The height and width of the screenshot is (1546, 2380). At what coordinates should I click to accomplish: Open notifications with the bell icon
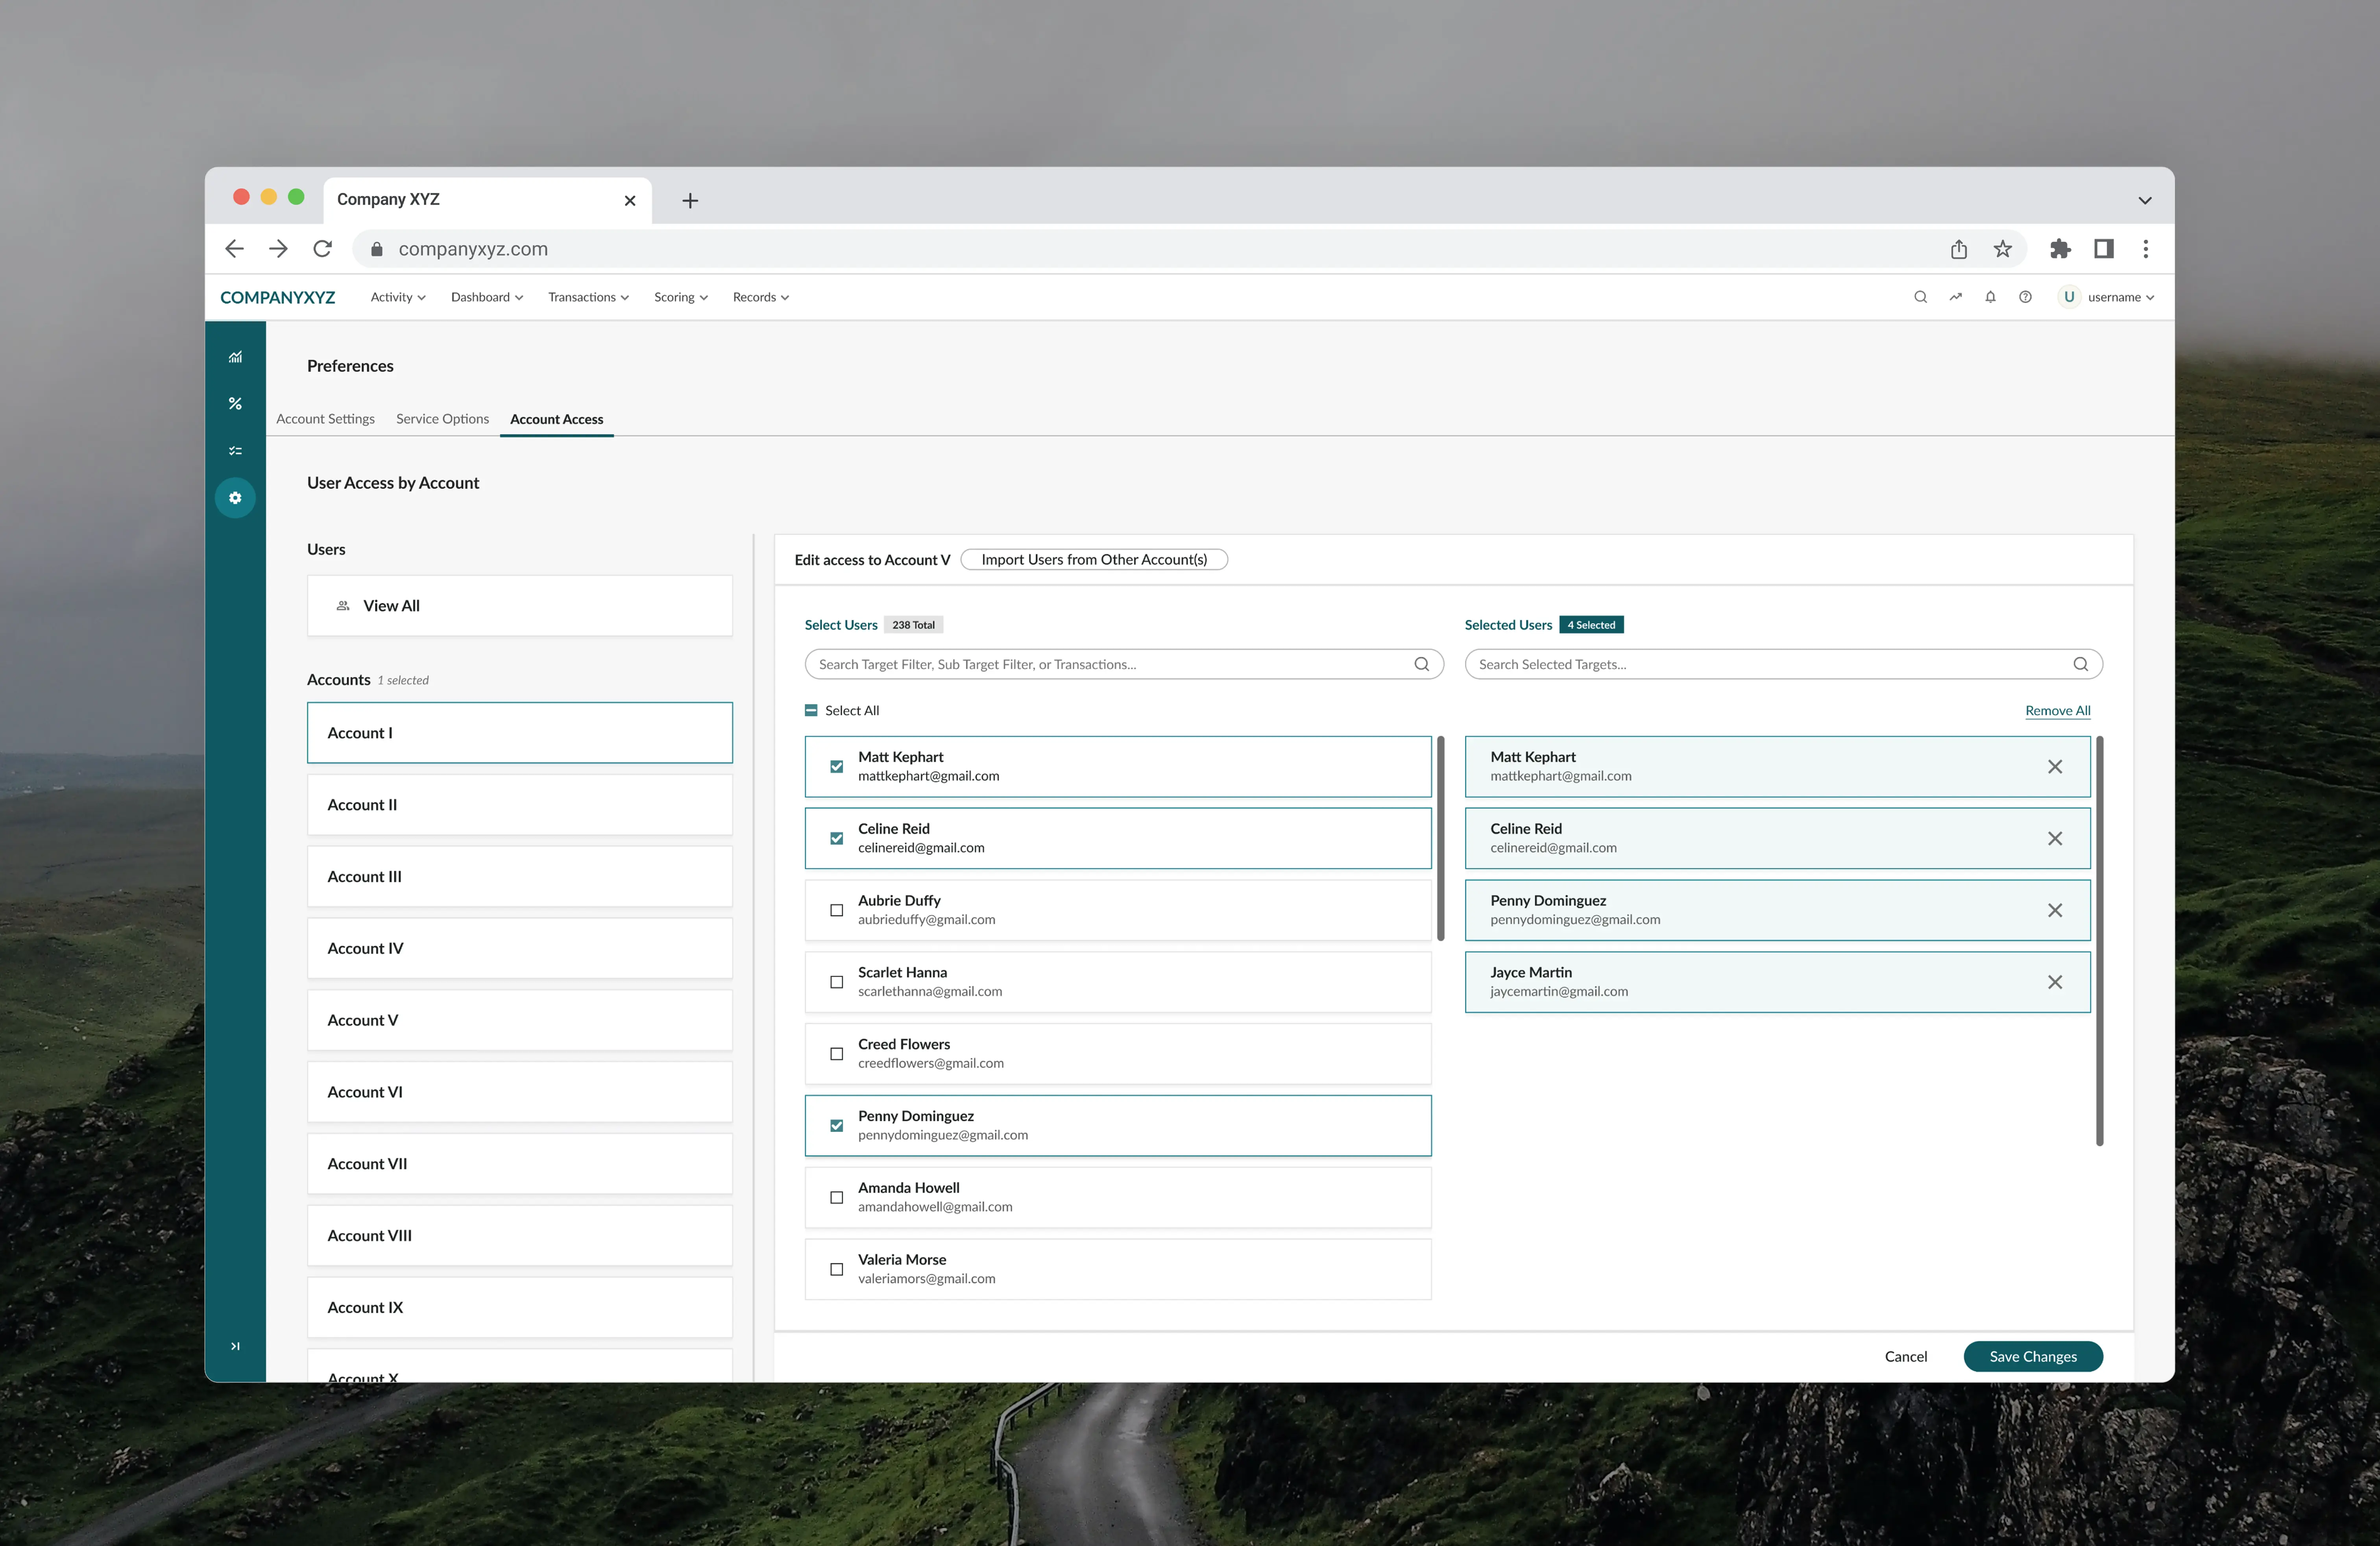tap(1990, 297)
